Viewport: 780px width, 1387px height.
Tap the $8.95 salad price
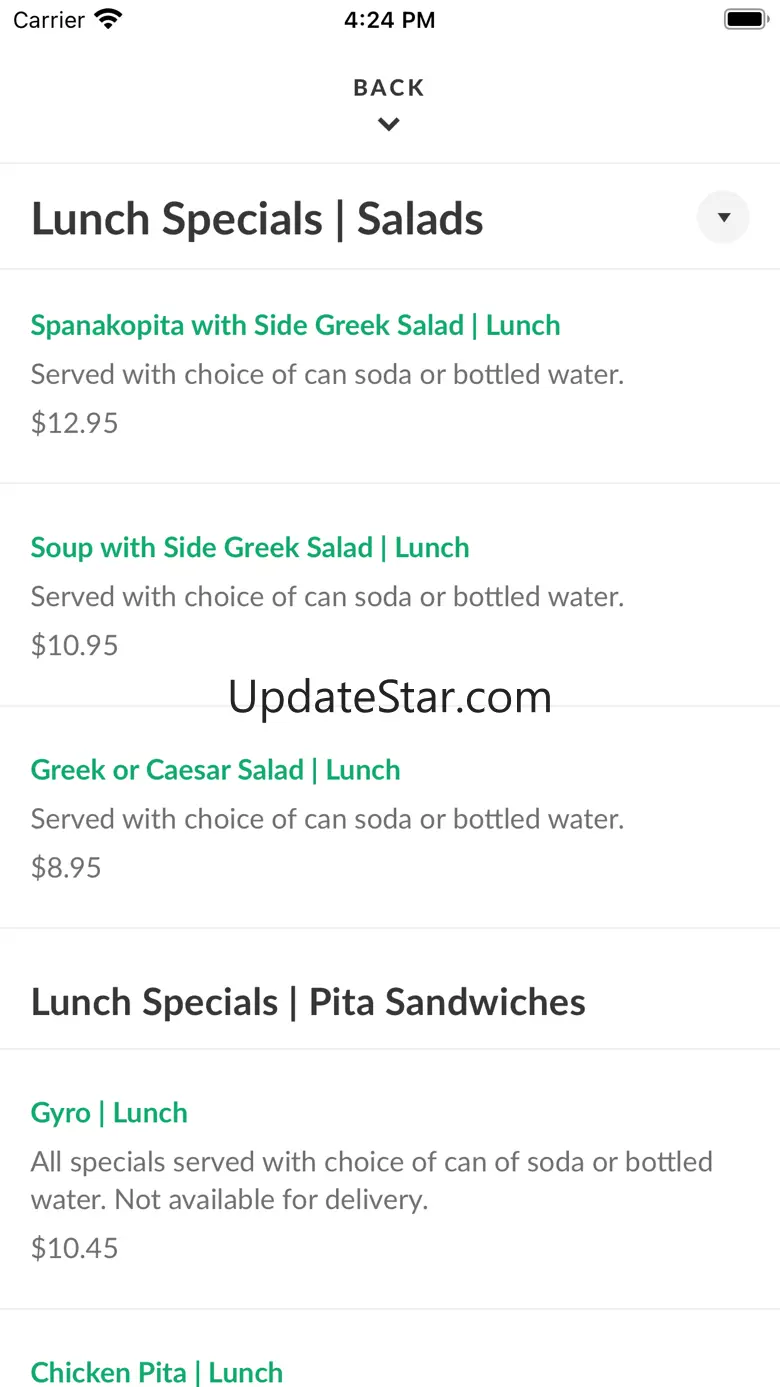tap(66, 867)
